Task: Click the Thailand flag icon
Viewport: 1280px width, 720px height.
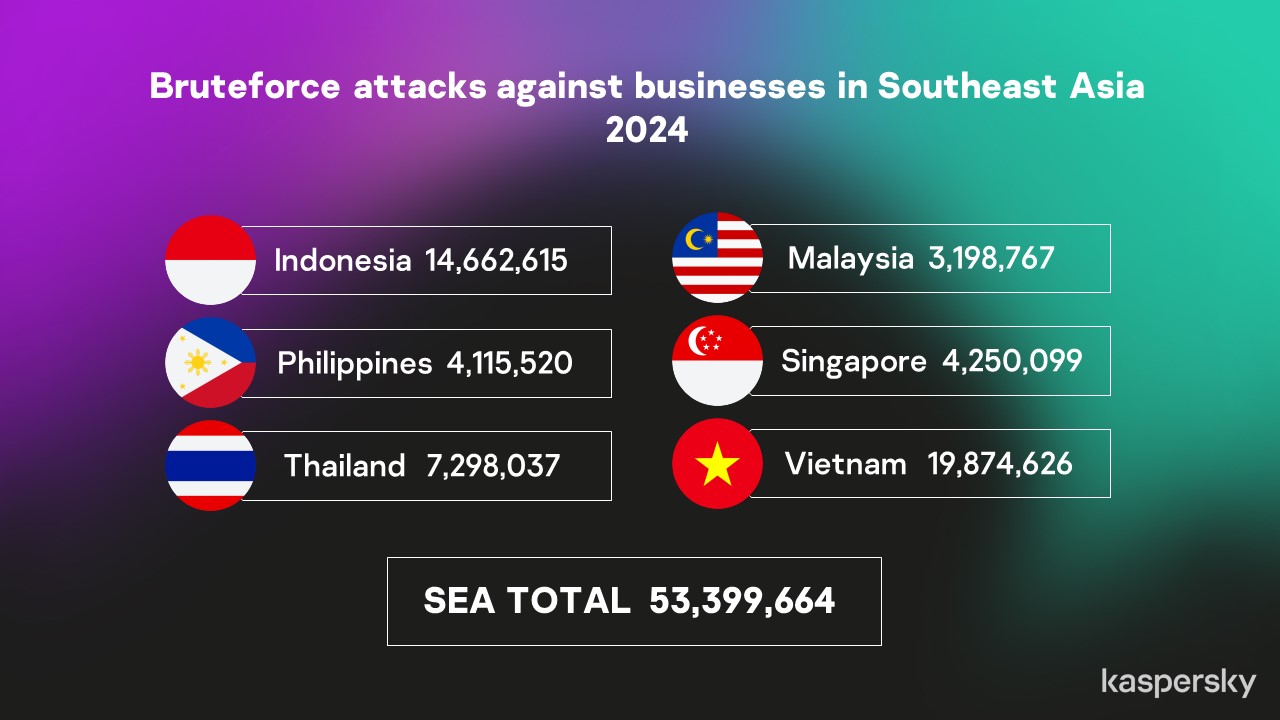Action: 210,466
